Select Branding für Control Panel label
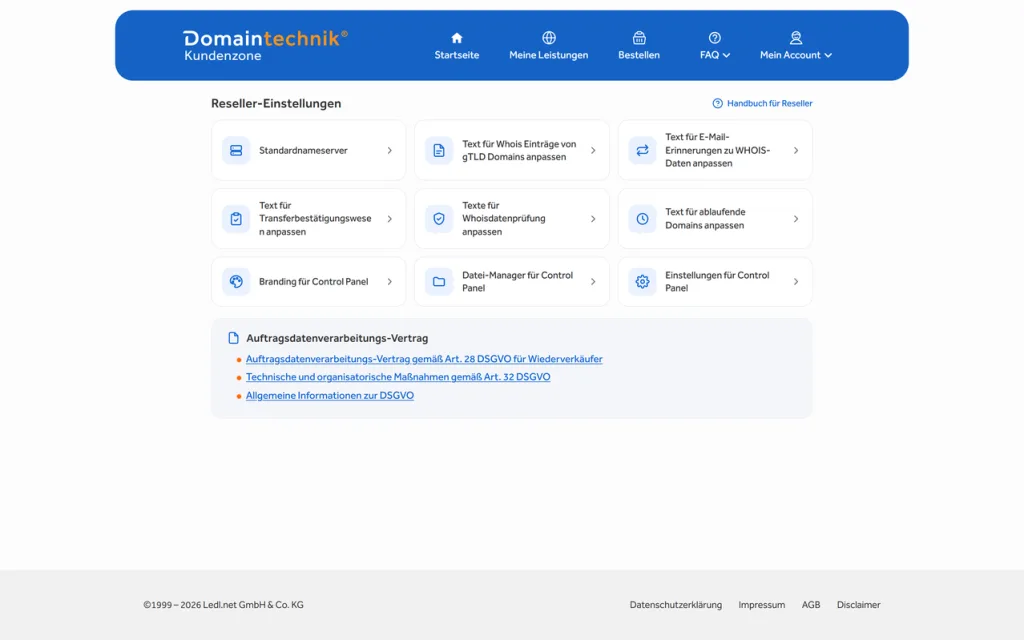1024x640 pixels. (313, 281)
